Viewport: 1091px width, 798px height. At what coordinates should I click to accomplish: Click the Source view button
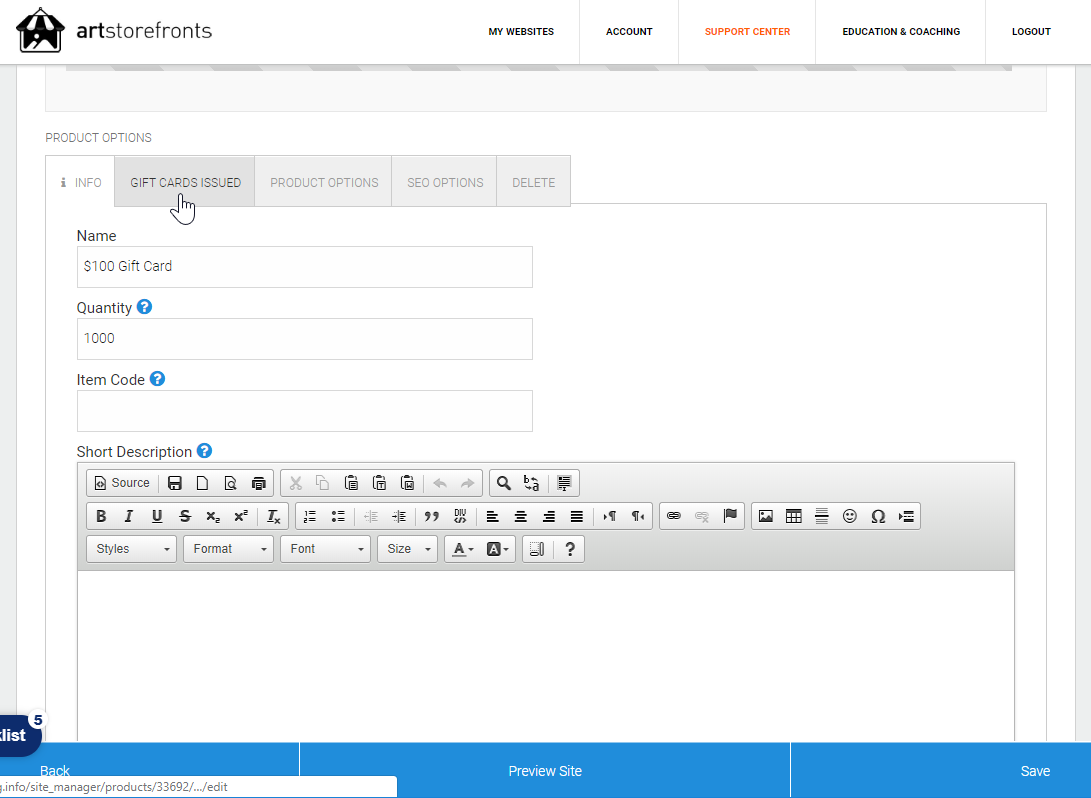pos(122,483)
